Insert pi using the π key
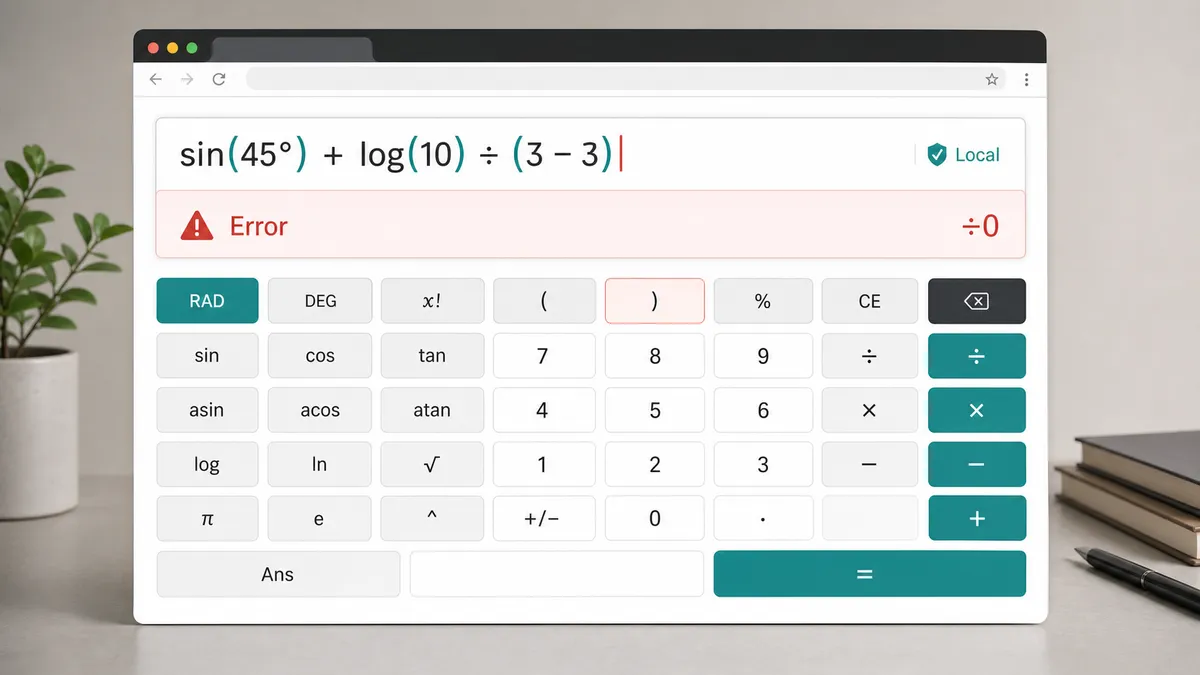Screen dimensions: 1200x675 [207, 519]
